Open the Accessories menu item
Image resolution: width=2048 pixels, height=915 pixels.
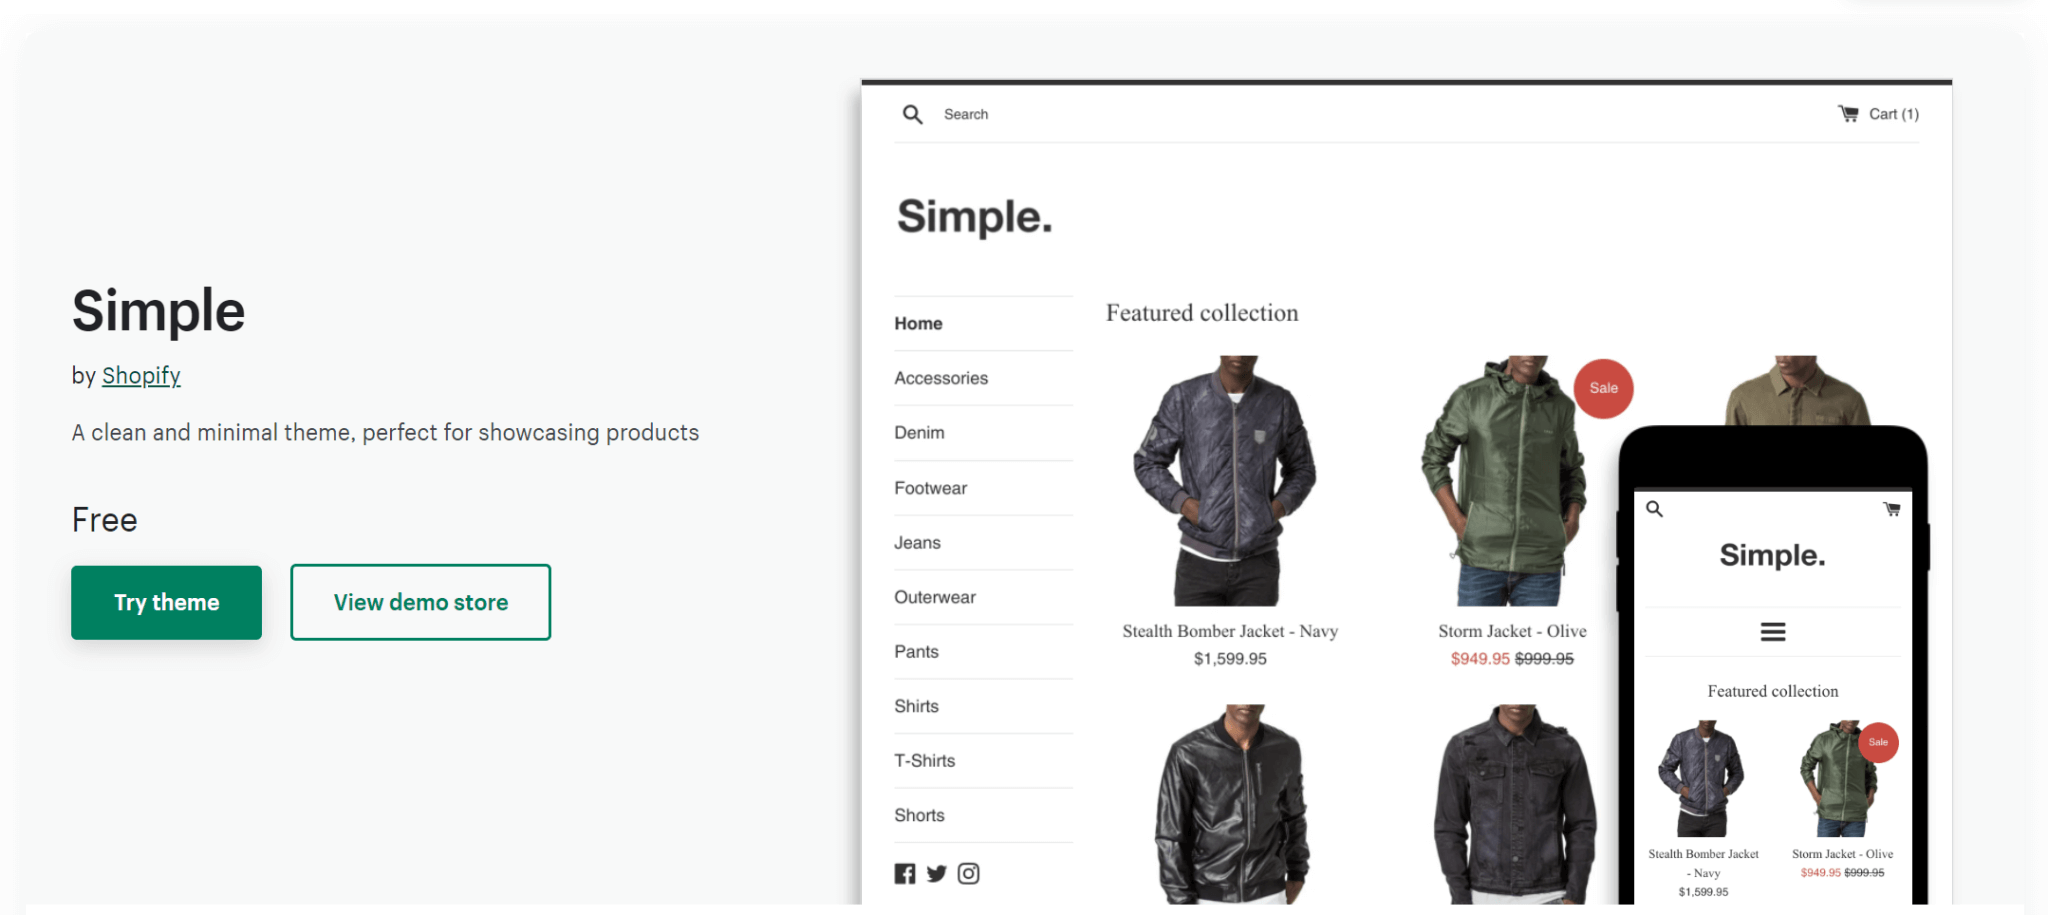(x=941, y=378)
